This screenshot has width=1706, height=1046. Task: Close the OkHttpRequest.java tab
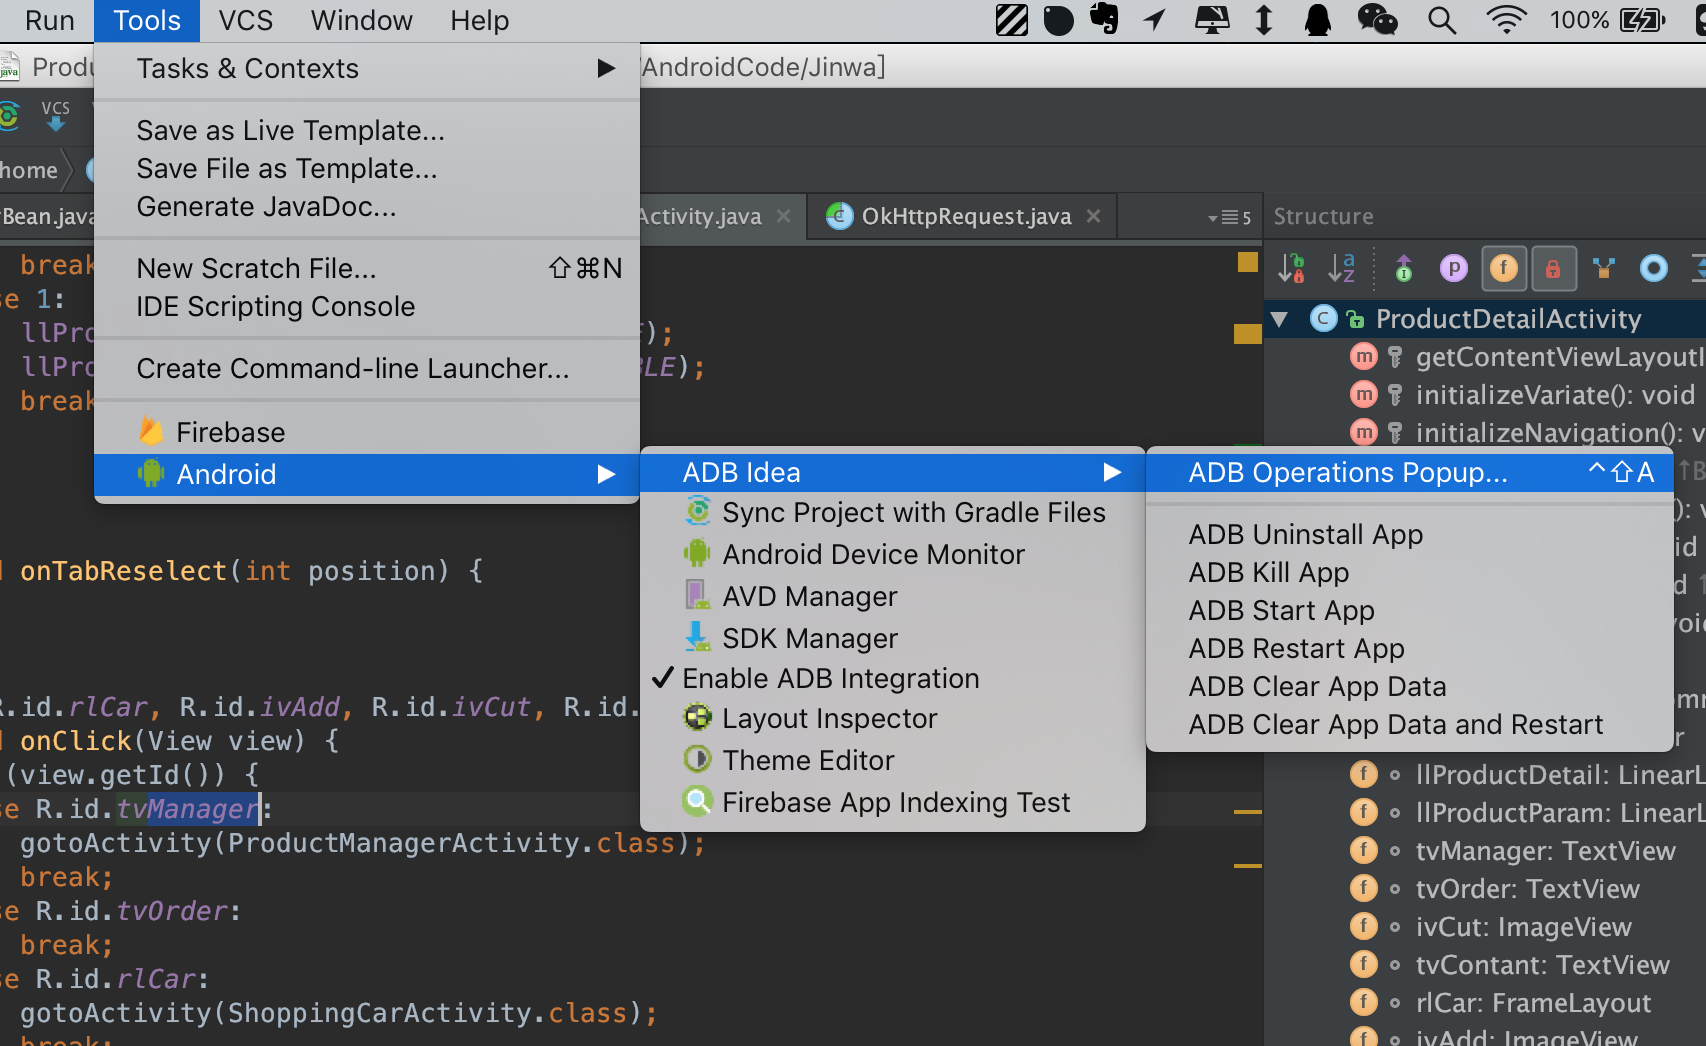pyautogui.click(x=1094, y=216)
